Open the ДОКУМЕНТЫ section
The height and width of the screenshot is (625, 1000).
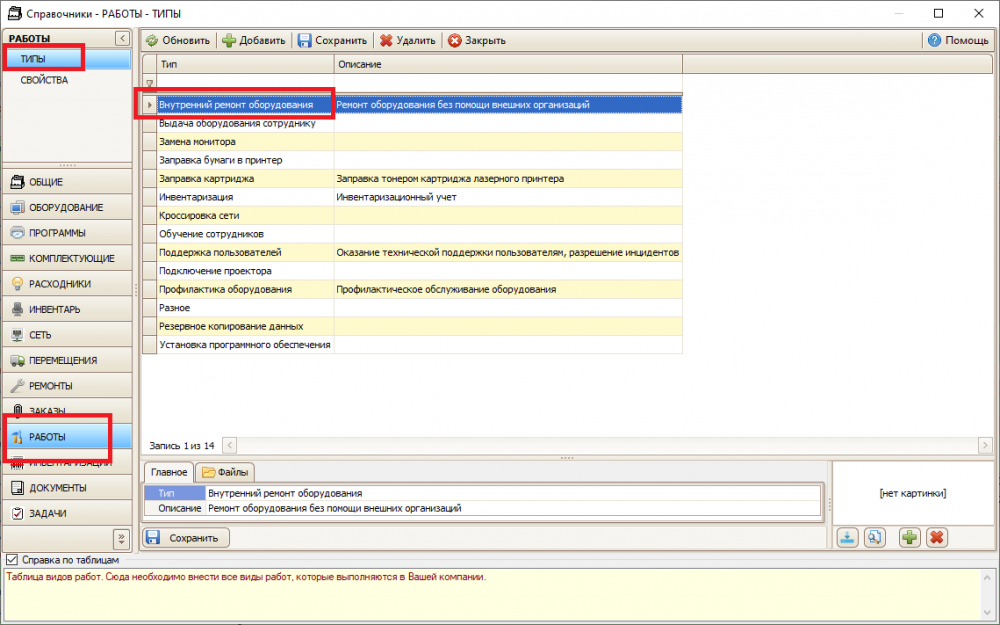68,488
